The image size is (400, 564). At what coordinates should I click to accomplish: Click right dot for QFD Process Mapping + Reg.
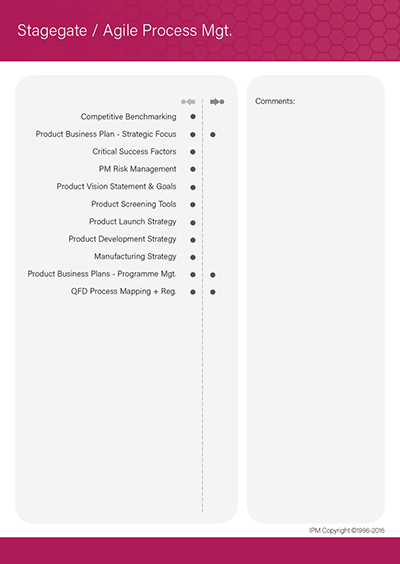pyautogui.click(x=213, y=292)
